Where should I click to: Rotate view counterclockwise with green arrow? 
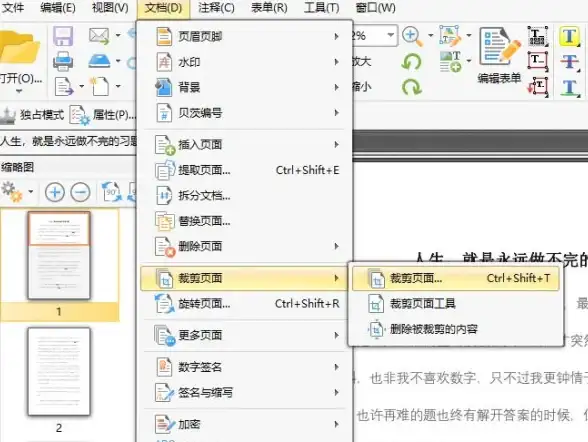tap(411, 61)
